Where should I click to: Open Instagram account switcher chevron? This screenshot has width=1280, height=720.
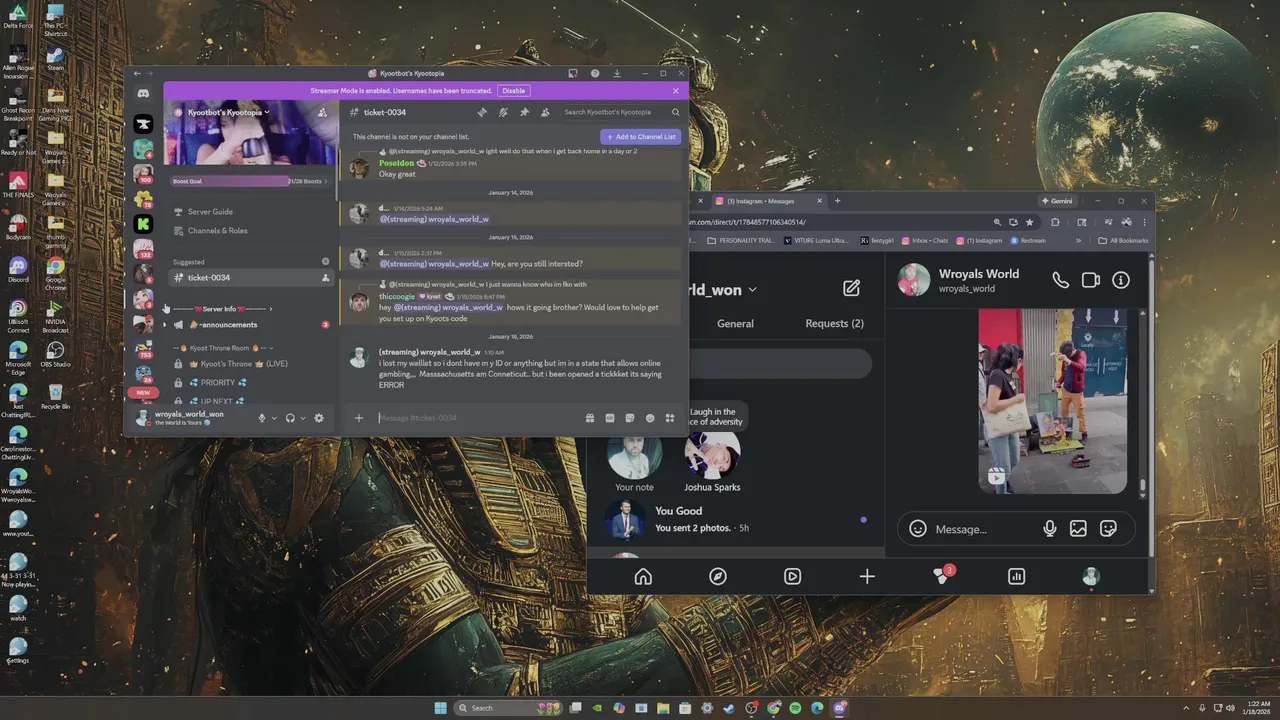coord(753,290)
